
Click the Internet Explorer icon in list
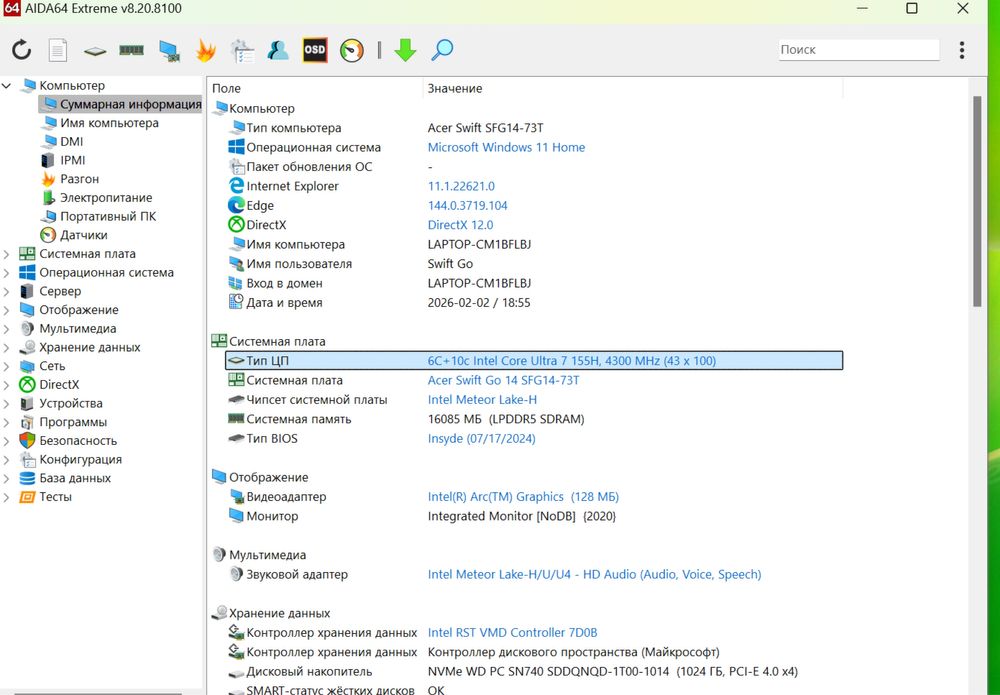[236, 186]
